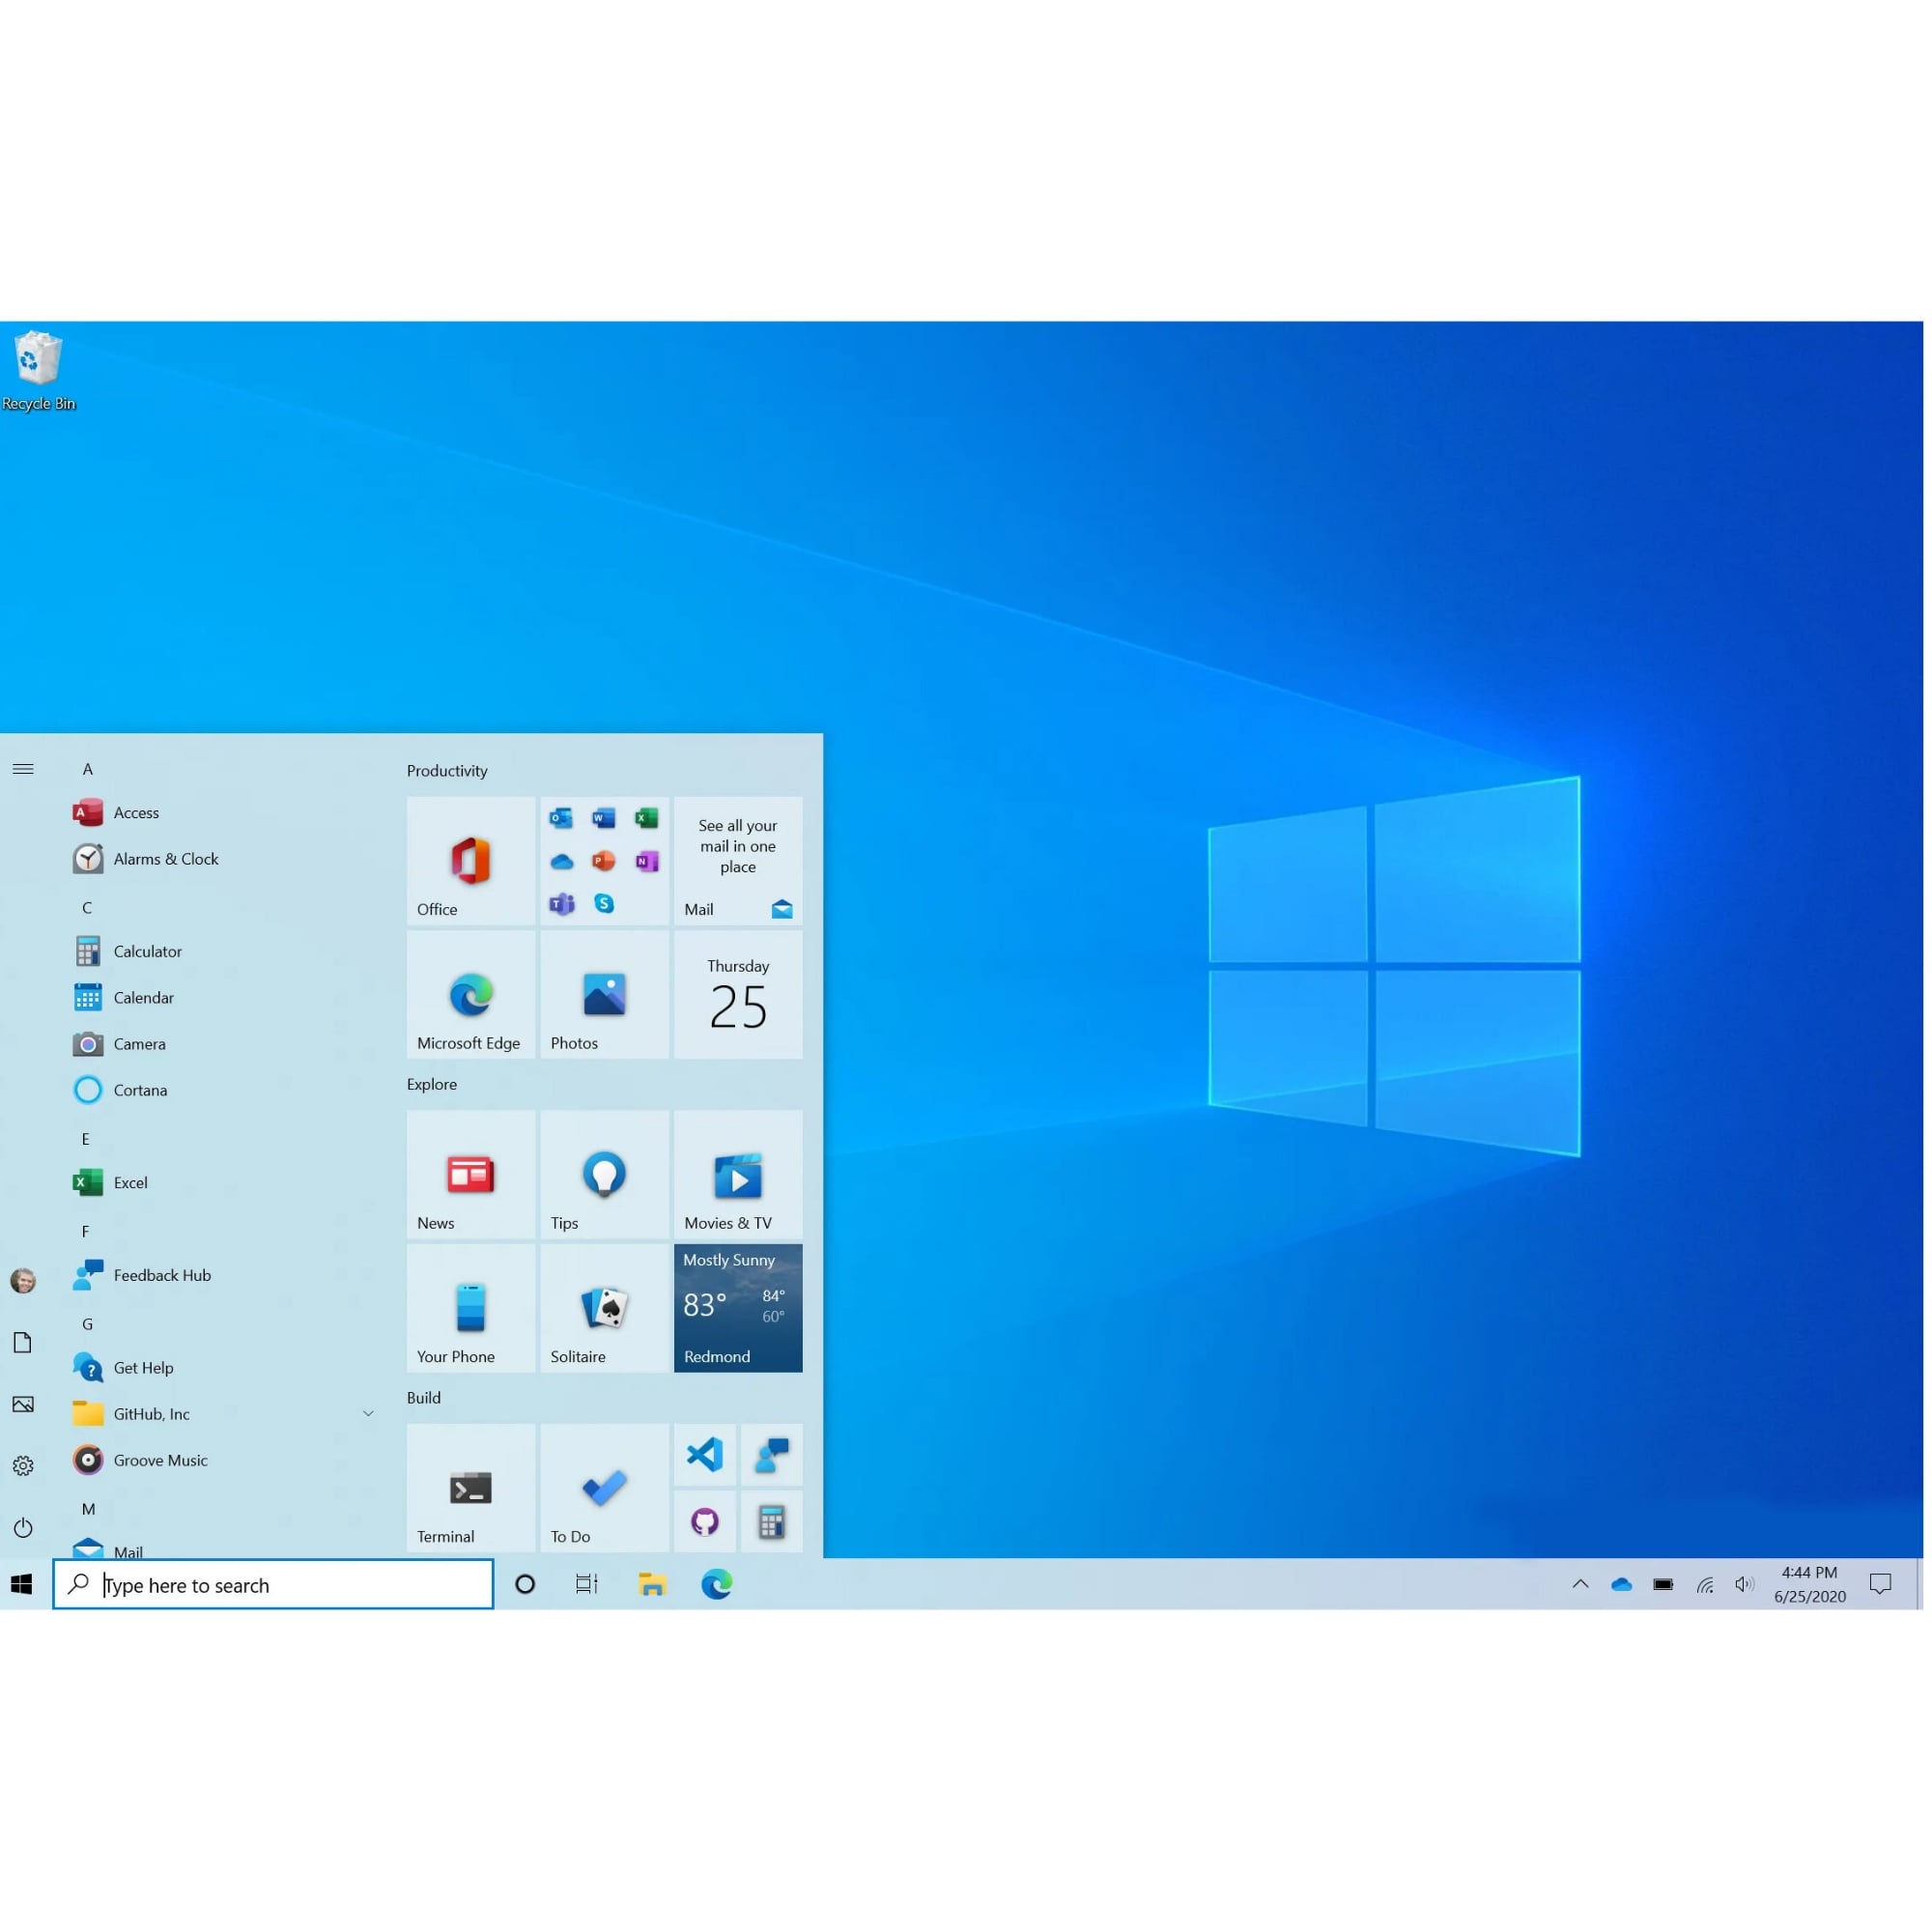Open the Action Center notifications icon

1880,1584
